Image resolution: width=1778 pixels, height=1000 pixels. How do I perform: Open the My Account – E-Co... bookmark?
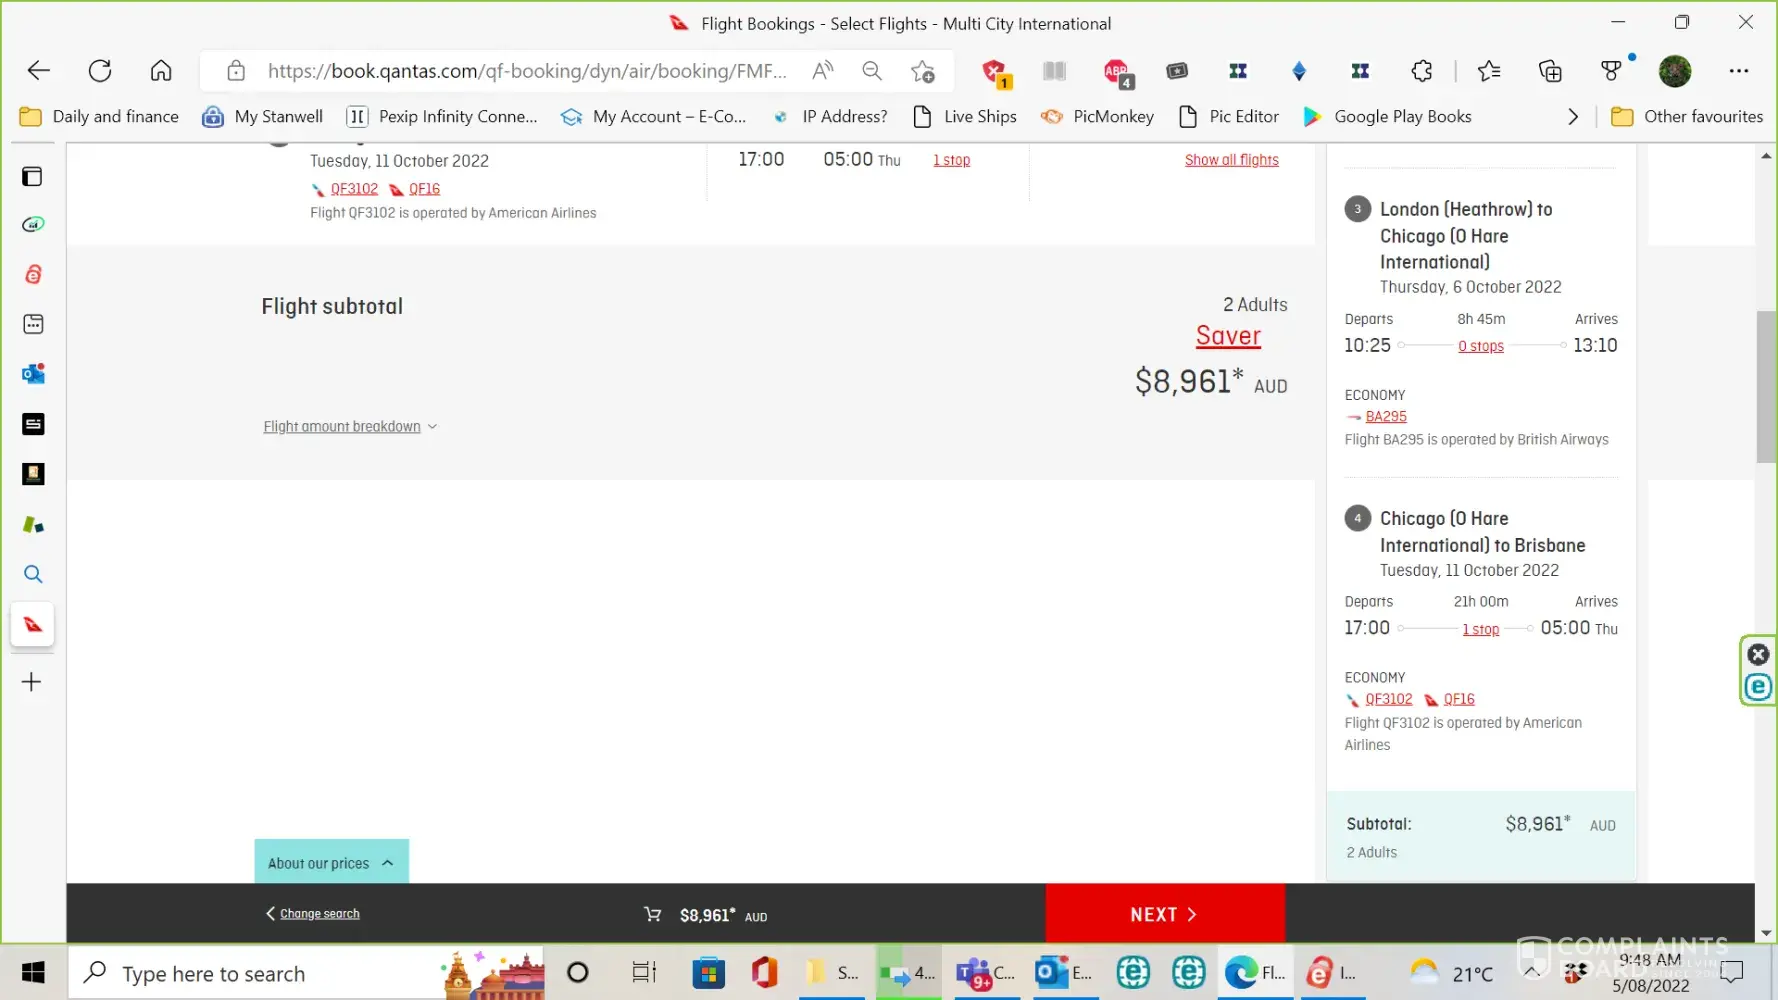coord(653,117)
